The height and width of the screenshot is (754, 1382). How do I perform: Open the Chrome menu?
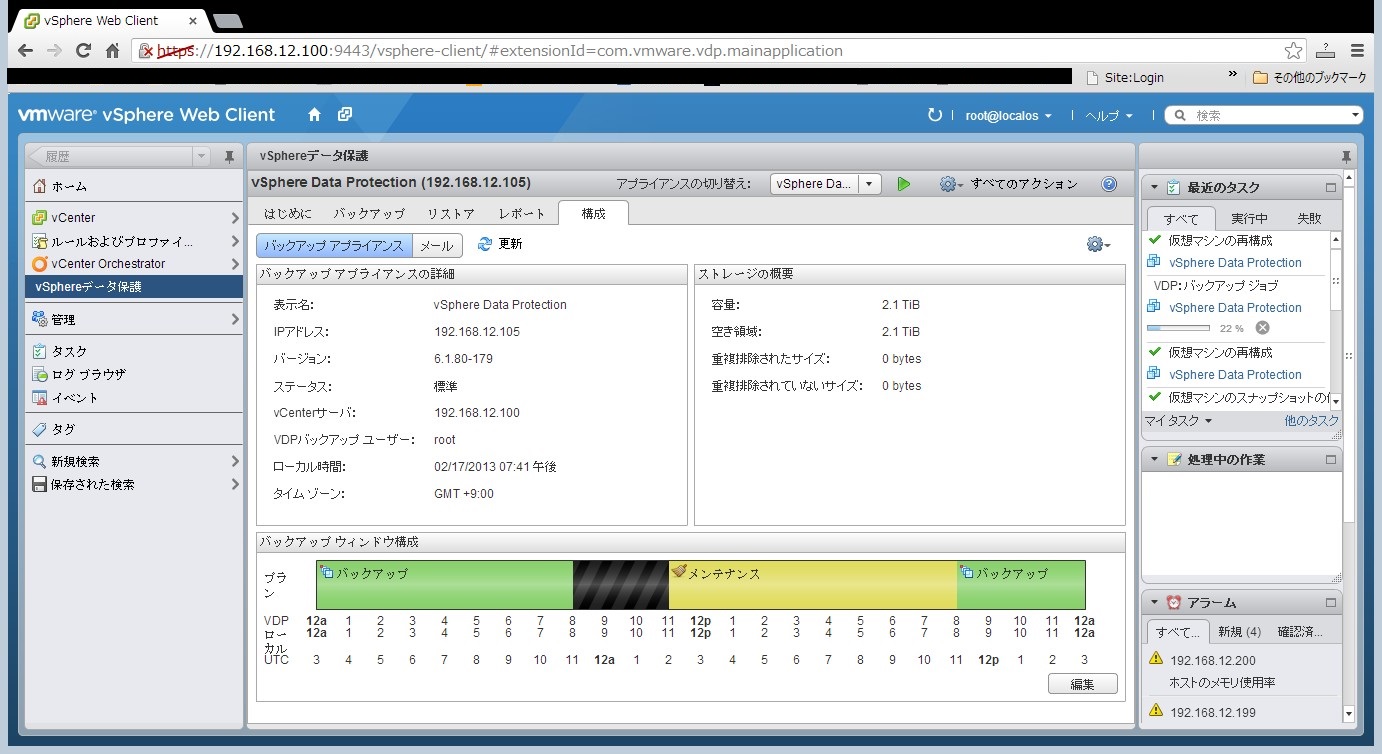1358,50
